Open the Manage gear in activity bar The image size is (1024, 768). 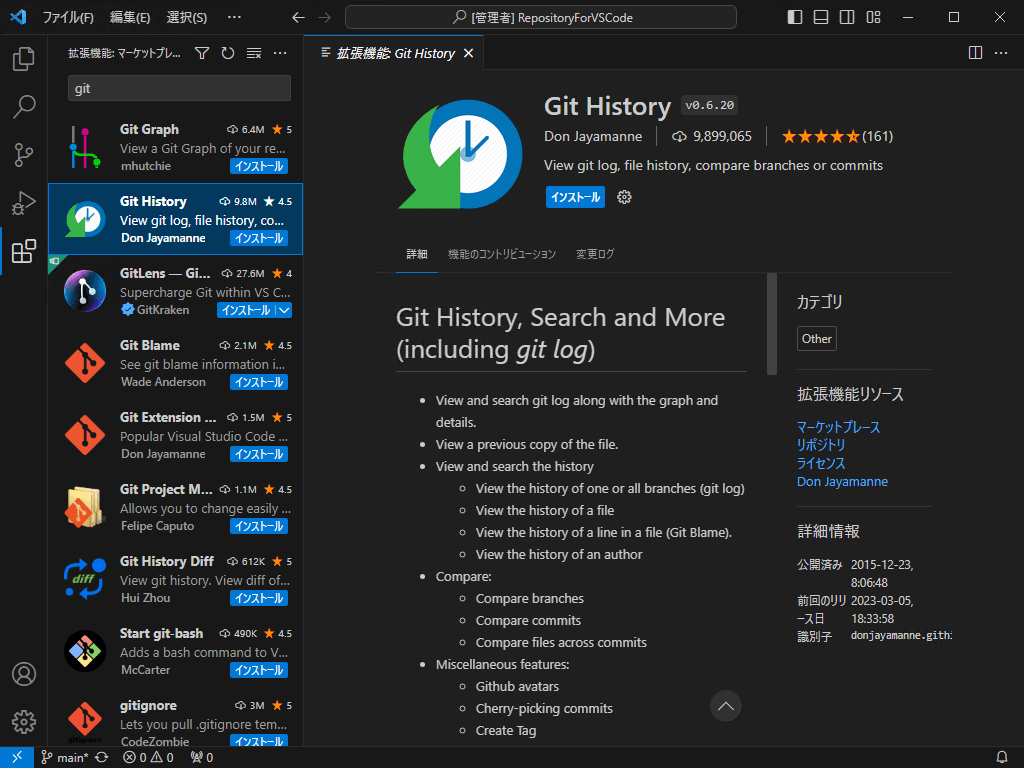coord(24,722)
